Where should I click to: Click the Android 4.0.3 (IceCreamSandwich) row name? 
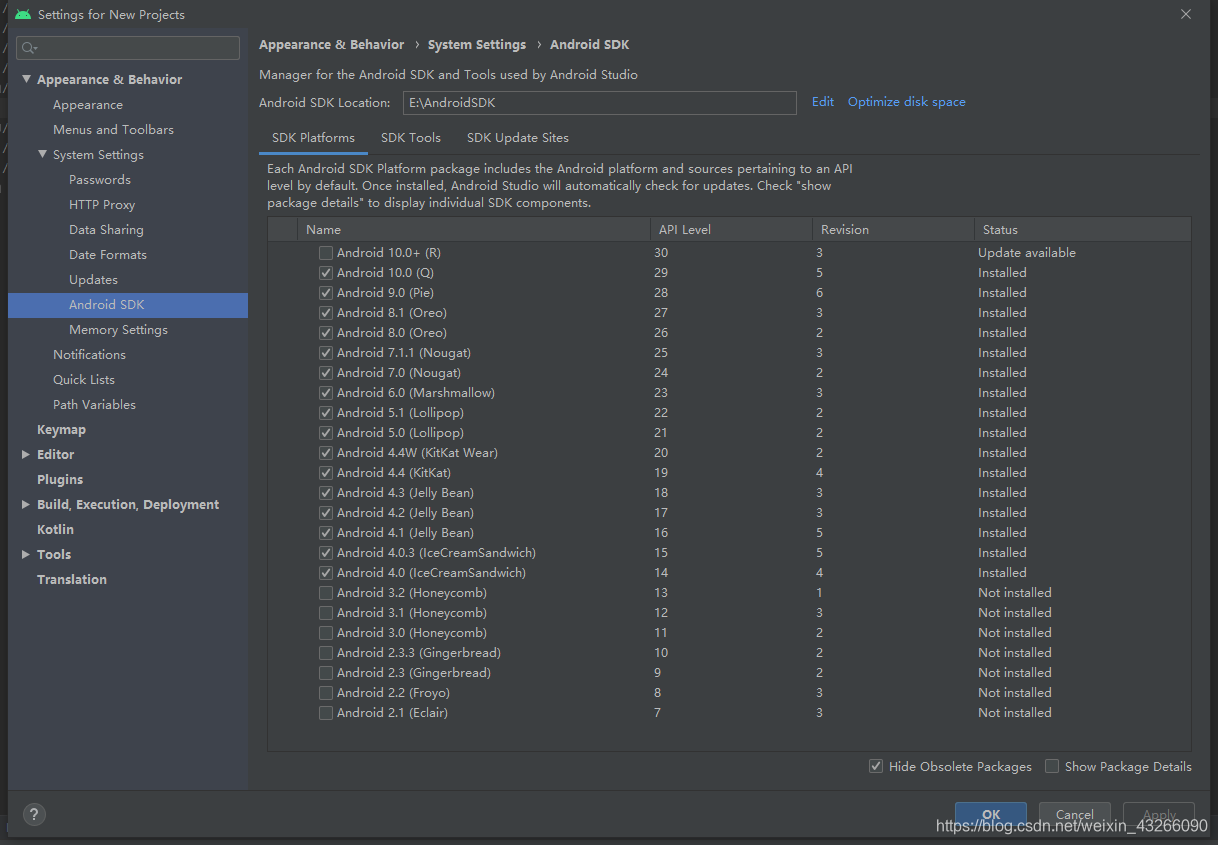point(436,553)
